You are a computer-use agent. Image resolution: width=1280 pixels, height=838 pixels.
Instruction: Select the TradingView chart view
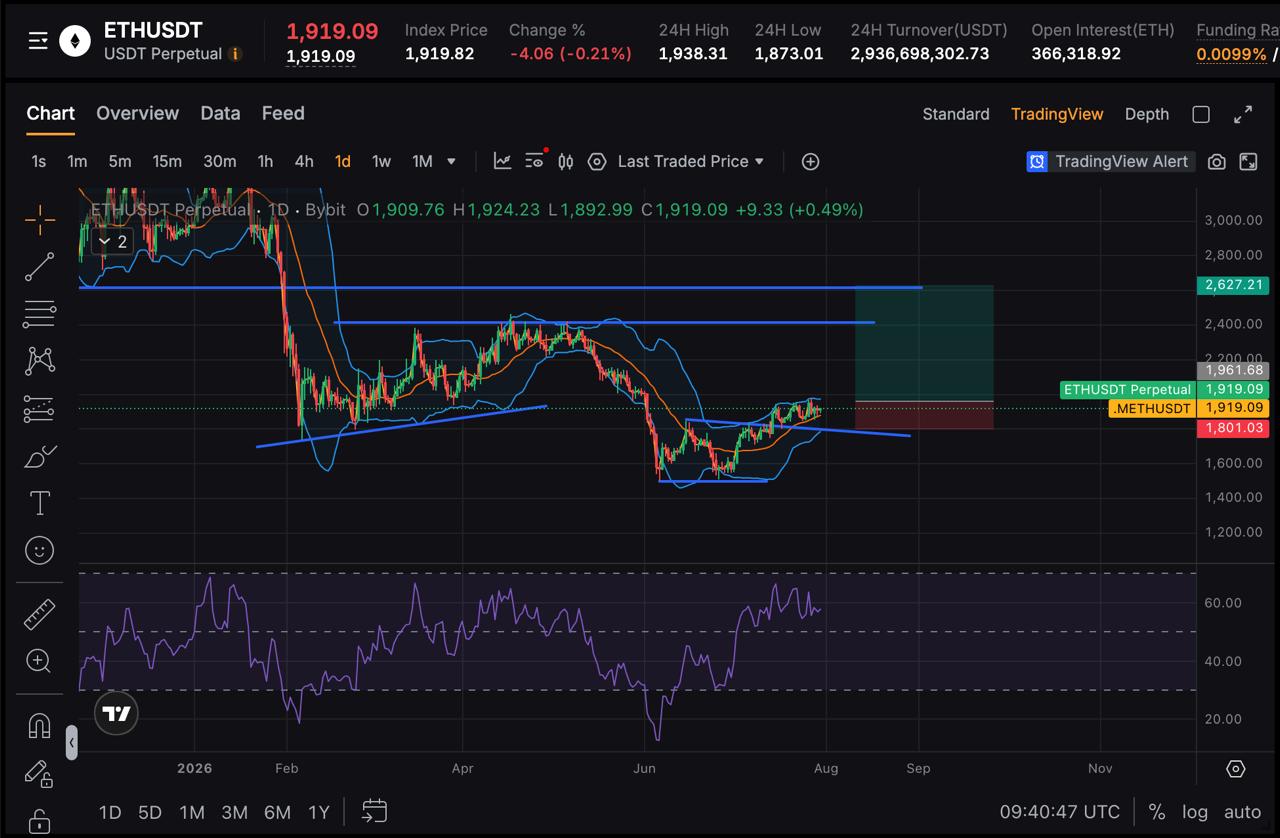point(1057,114)
